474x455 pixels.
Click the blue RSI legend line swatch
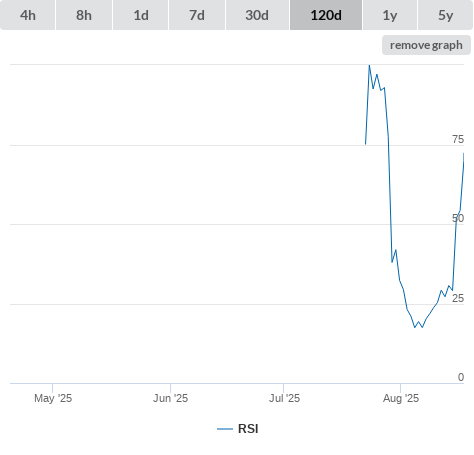coord(225,429)
